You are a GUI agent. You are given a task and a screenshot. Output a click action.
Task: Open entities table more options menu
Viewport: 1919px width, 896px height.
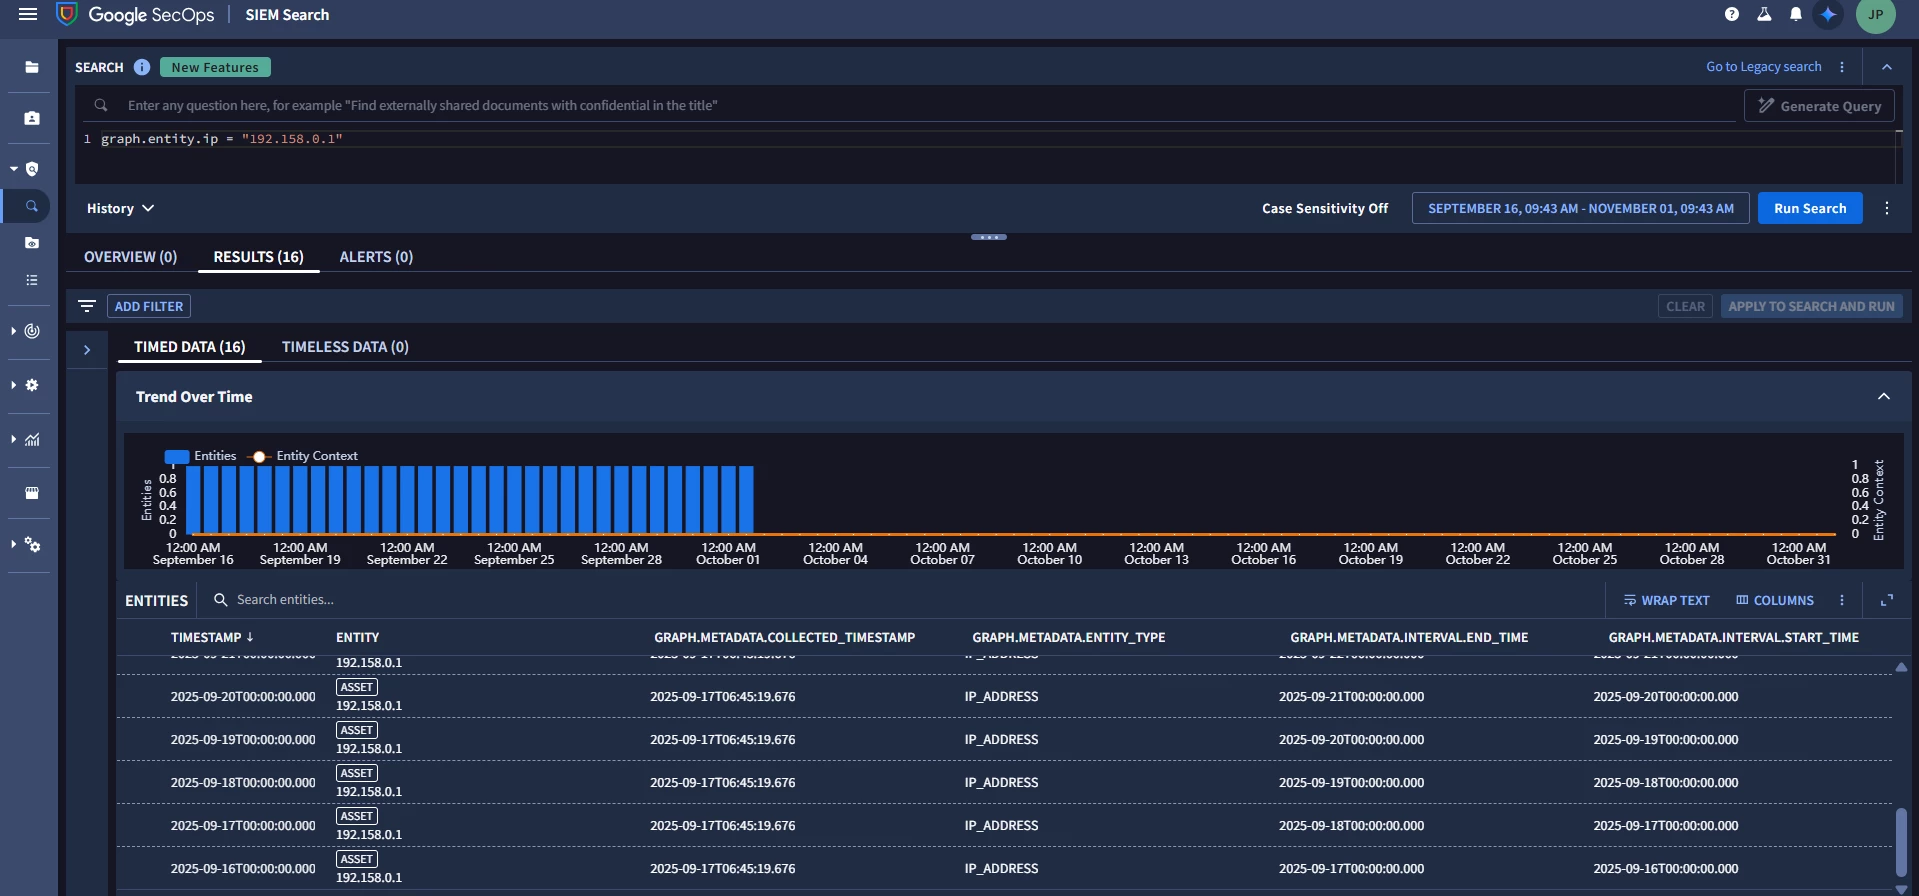pos(1842,600)
